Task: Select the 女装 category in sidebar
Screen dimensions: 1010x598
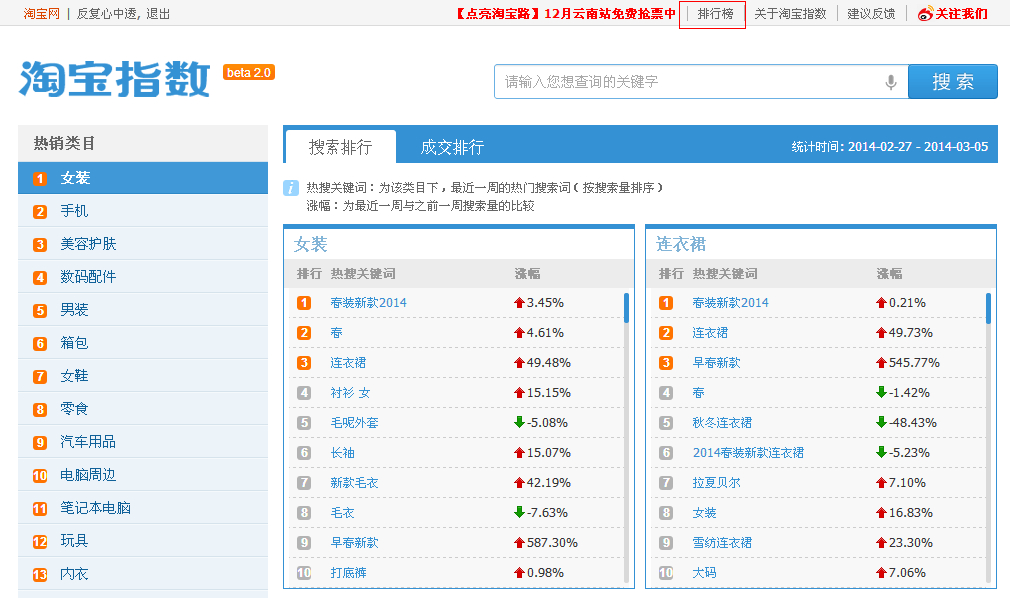Action: tap(143, 178)
